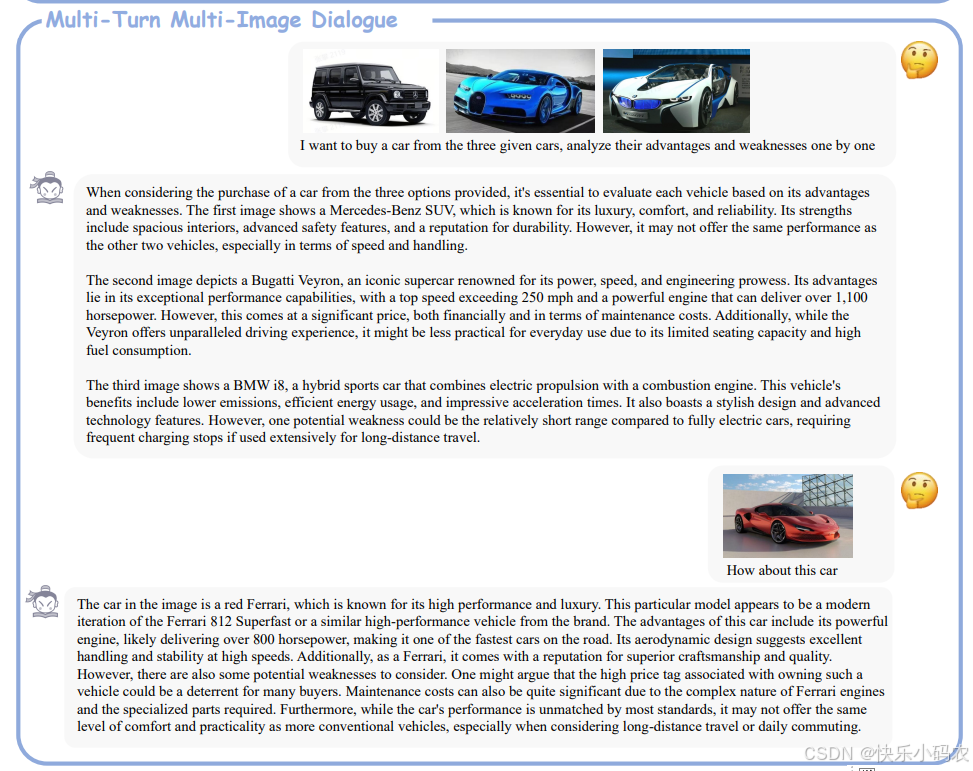Viewport: 973px width, 771px height.
Task: Click the black Mercedes SUV thumbnail
Action: click(x=370, y=91)
